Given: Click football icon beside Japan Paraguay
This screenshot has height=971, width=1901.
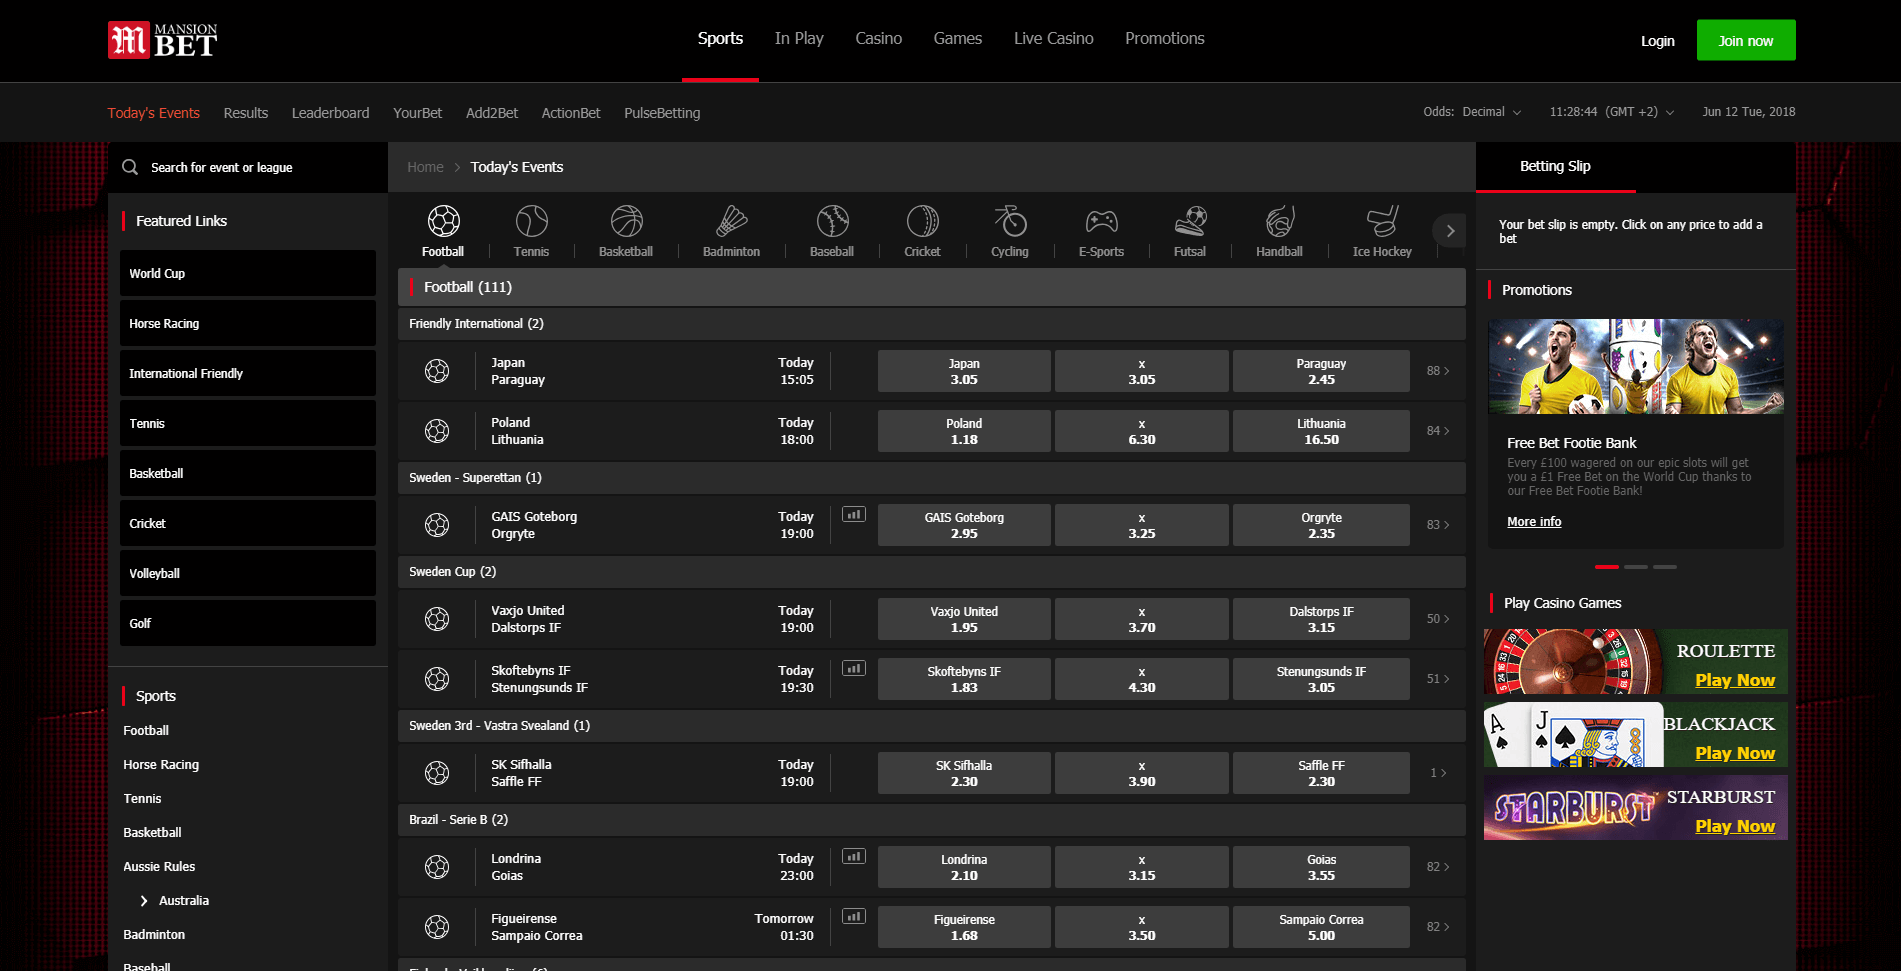Looking at the screenshot, I should click(437, 371).
